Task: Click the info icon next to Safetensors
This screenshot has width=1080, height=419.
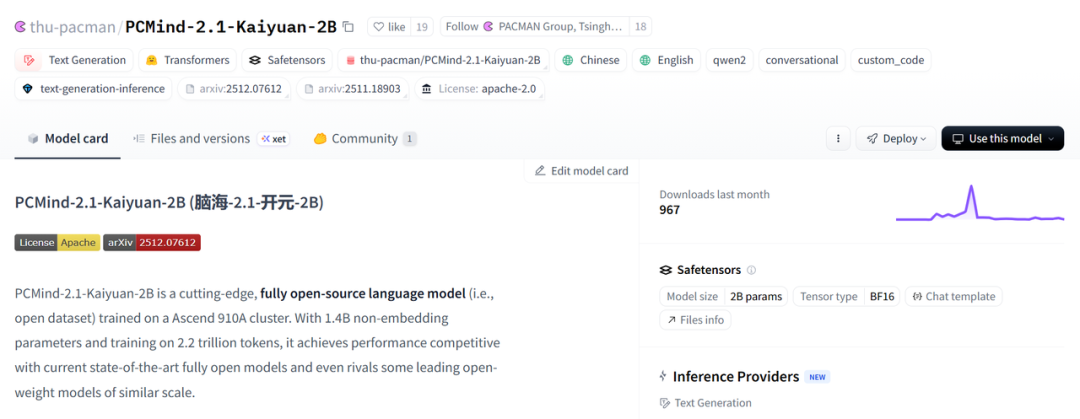Action: [x=751, y=270]
